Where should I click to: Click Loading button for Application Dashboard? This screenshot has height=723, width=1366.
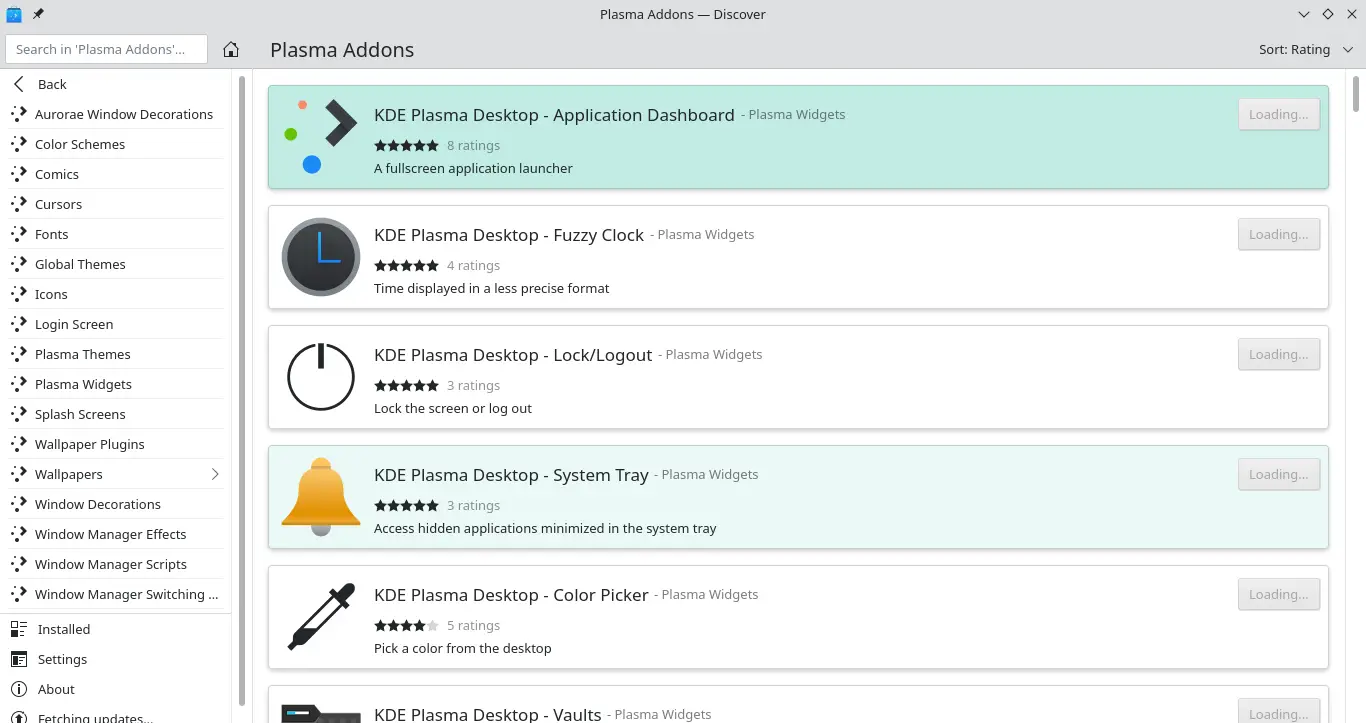(1278, 114)
